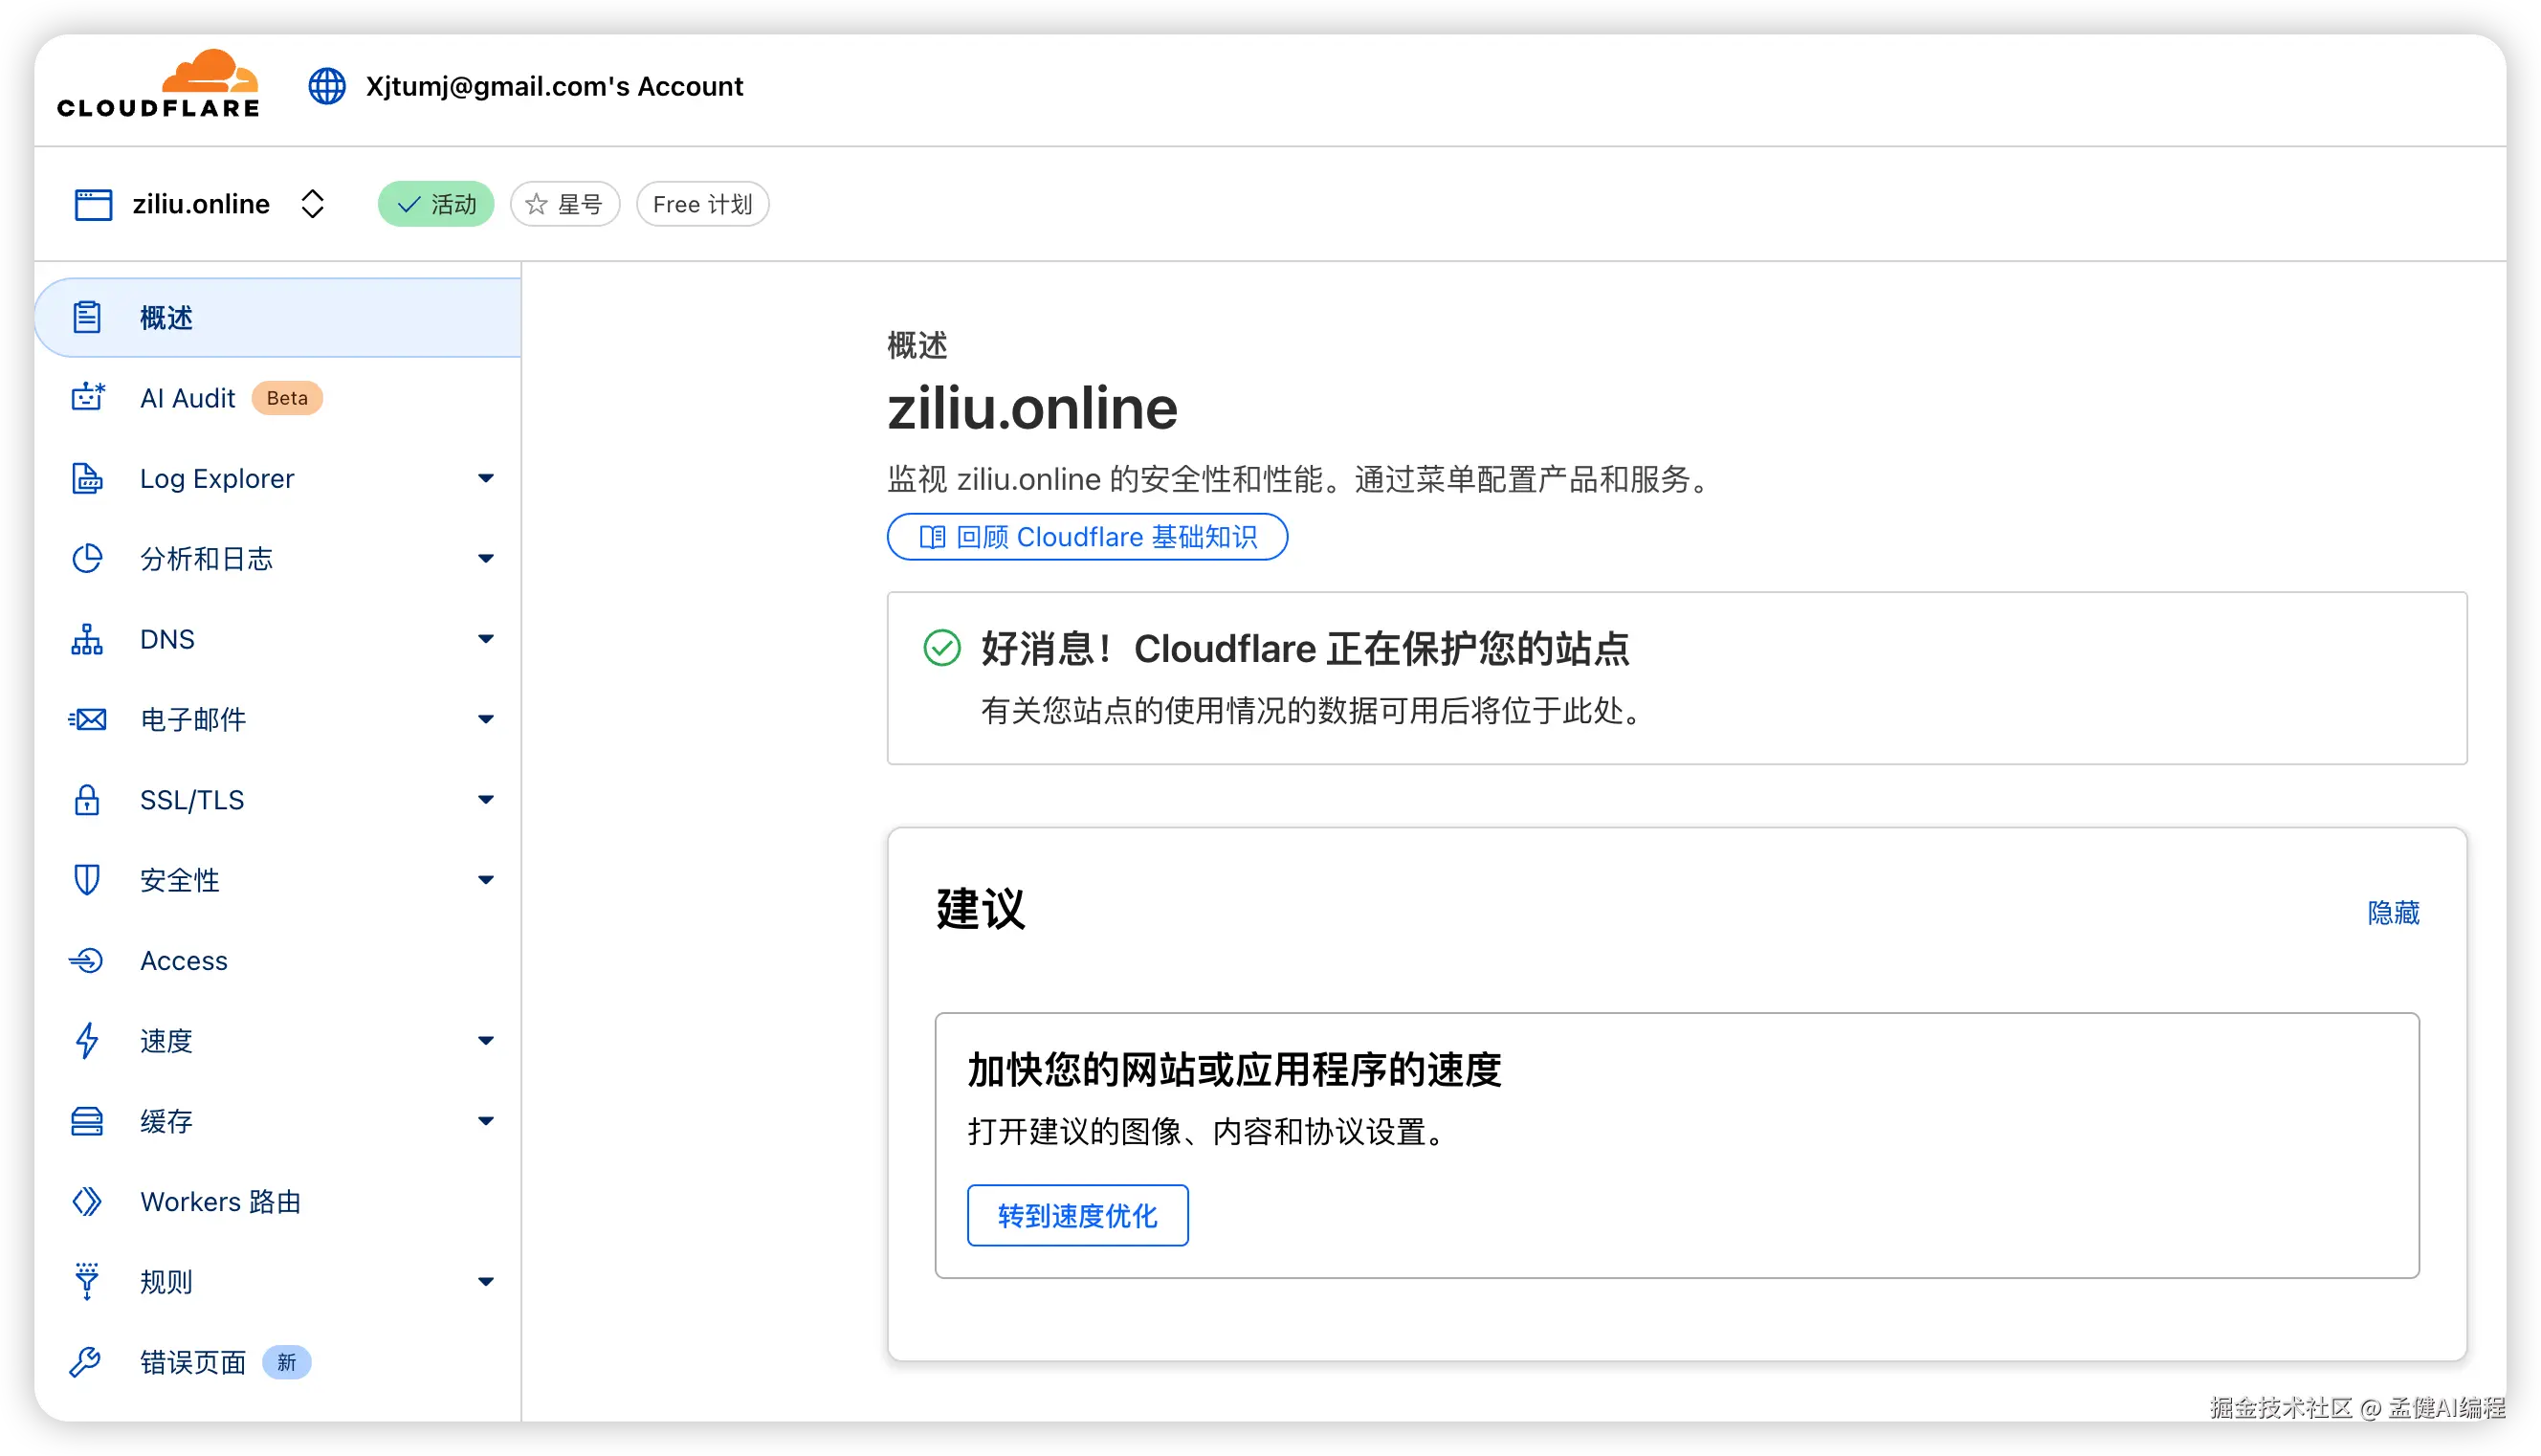Screen dimensions: 2541x1456
Task: Click the 安全性 shield icon
Action: [x=87, y=880]
